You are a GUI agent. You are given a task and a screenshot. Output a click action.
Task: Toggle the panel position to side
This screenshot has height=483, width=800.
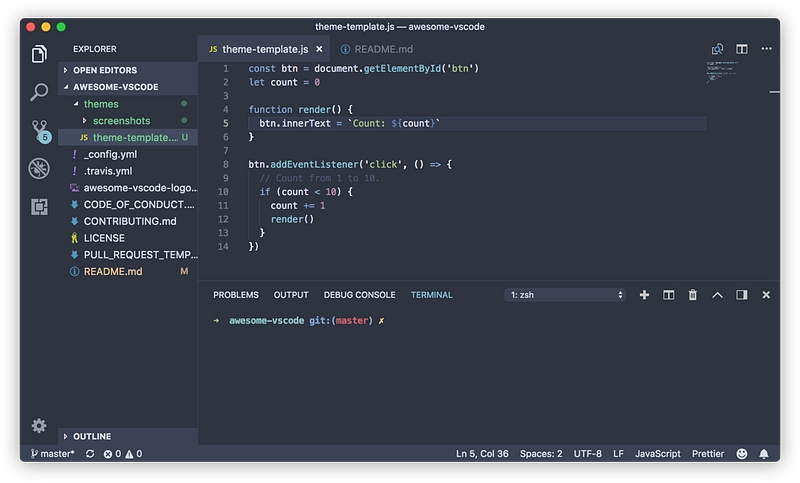click(741, 295)
